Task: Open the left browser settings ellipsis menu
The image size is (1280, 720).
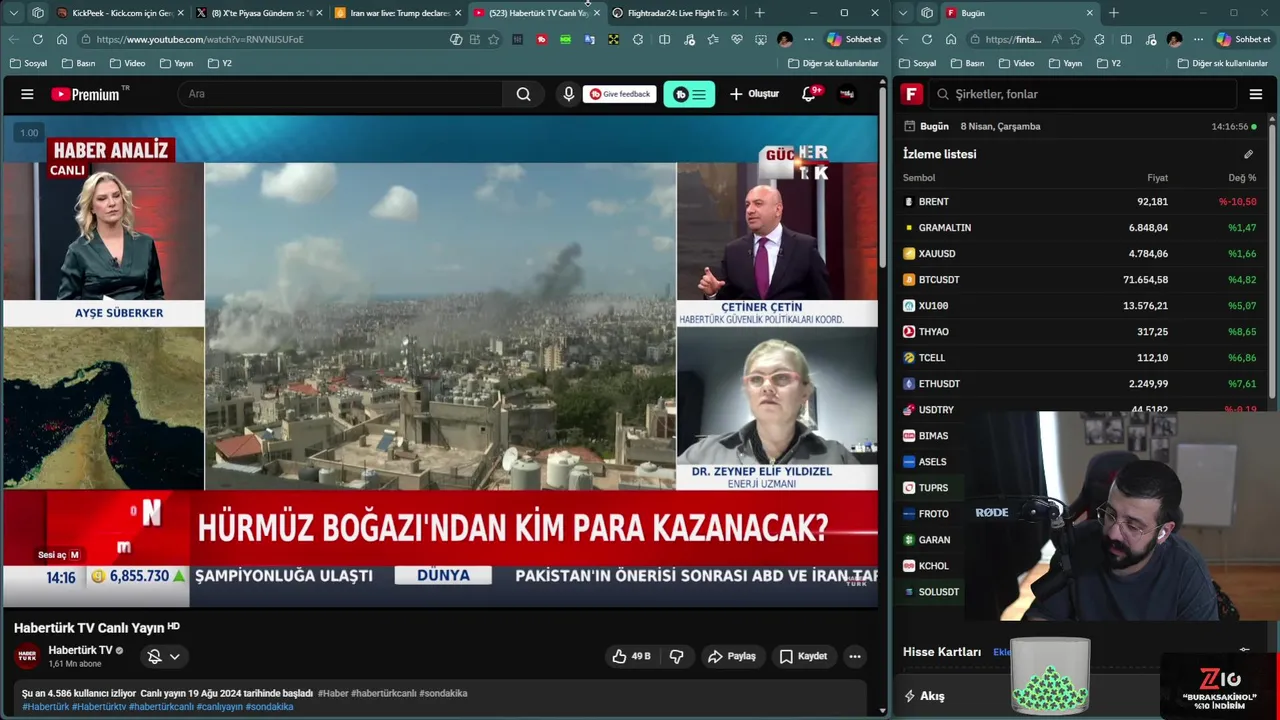Action: (x=809, y=39)
